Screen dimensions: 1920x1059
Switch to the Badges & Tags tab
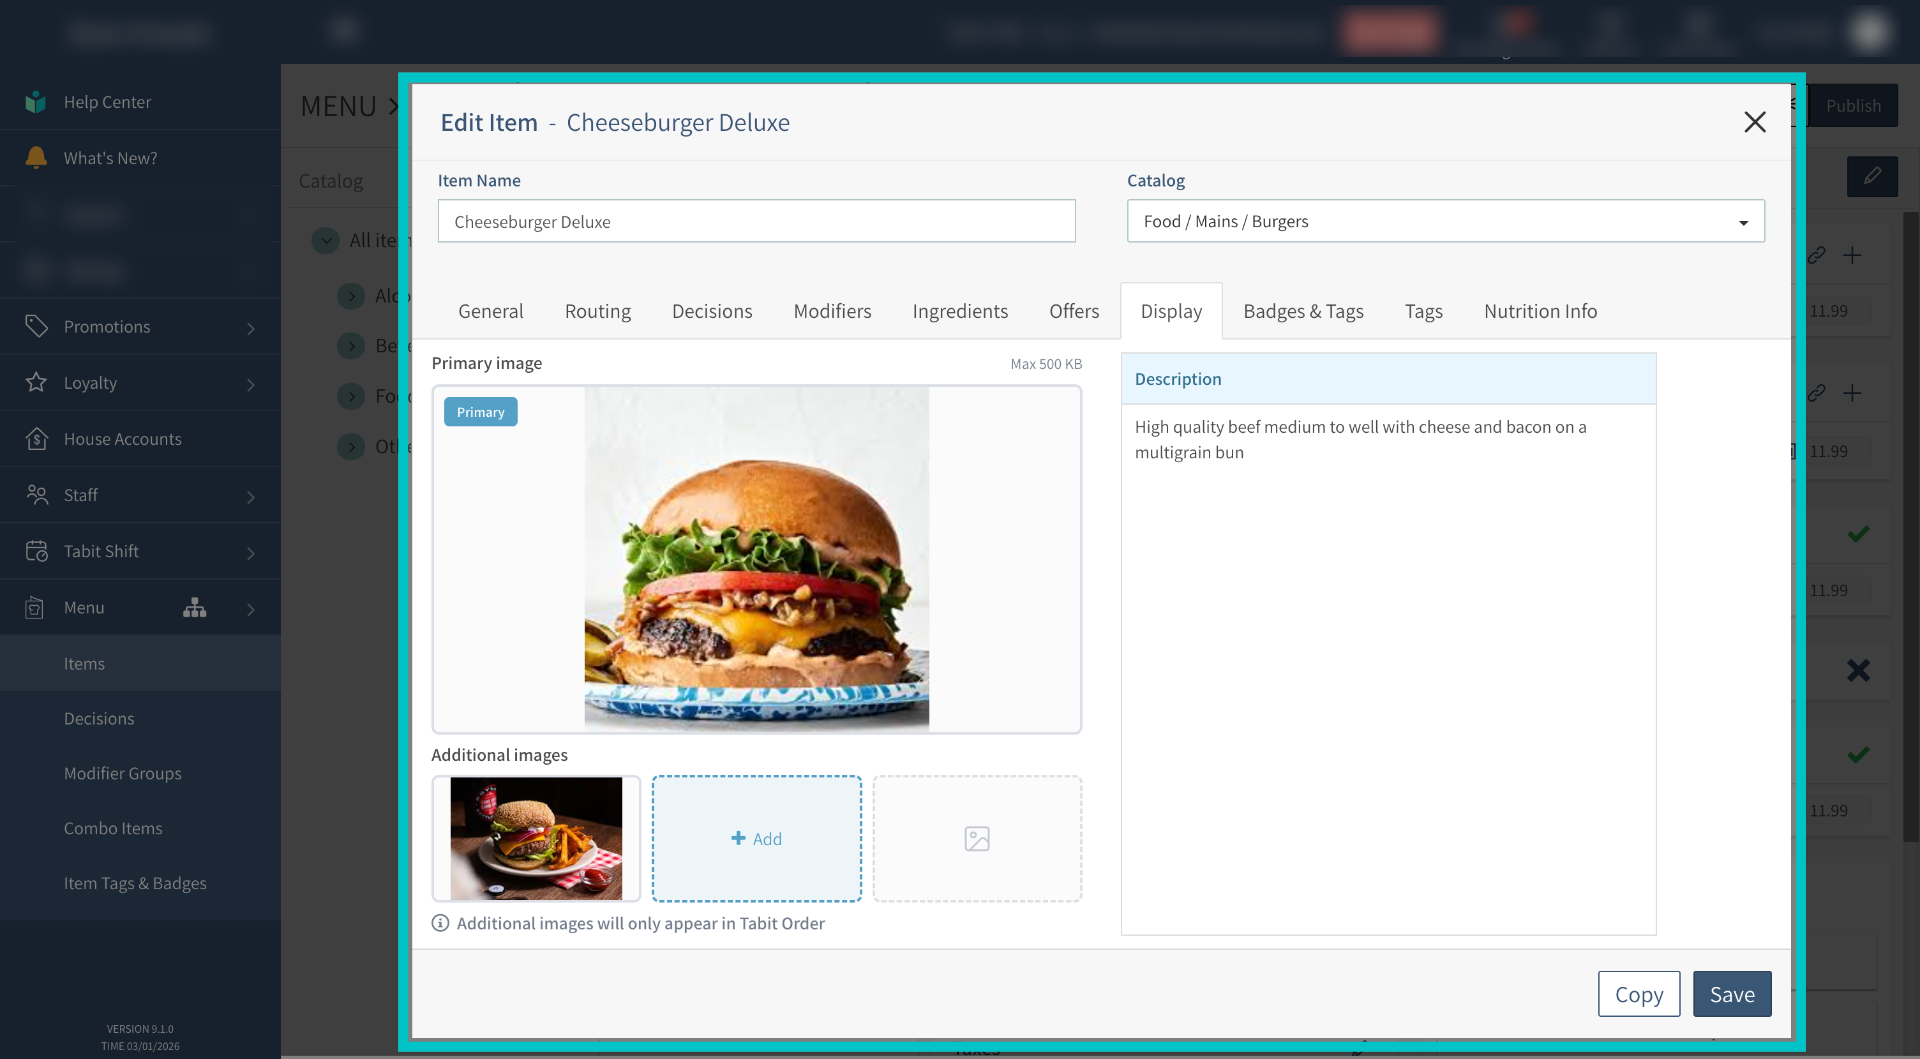(1303, 311)
